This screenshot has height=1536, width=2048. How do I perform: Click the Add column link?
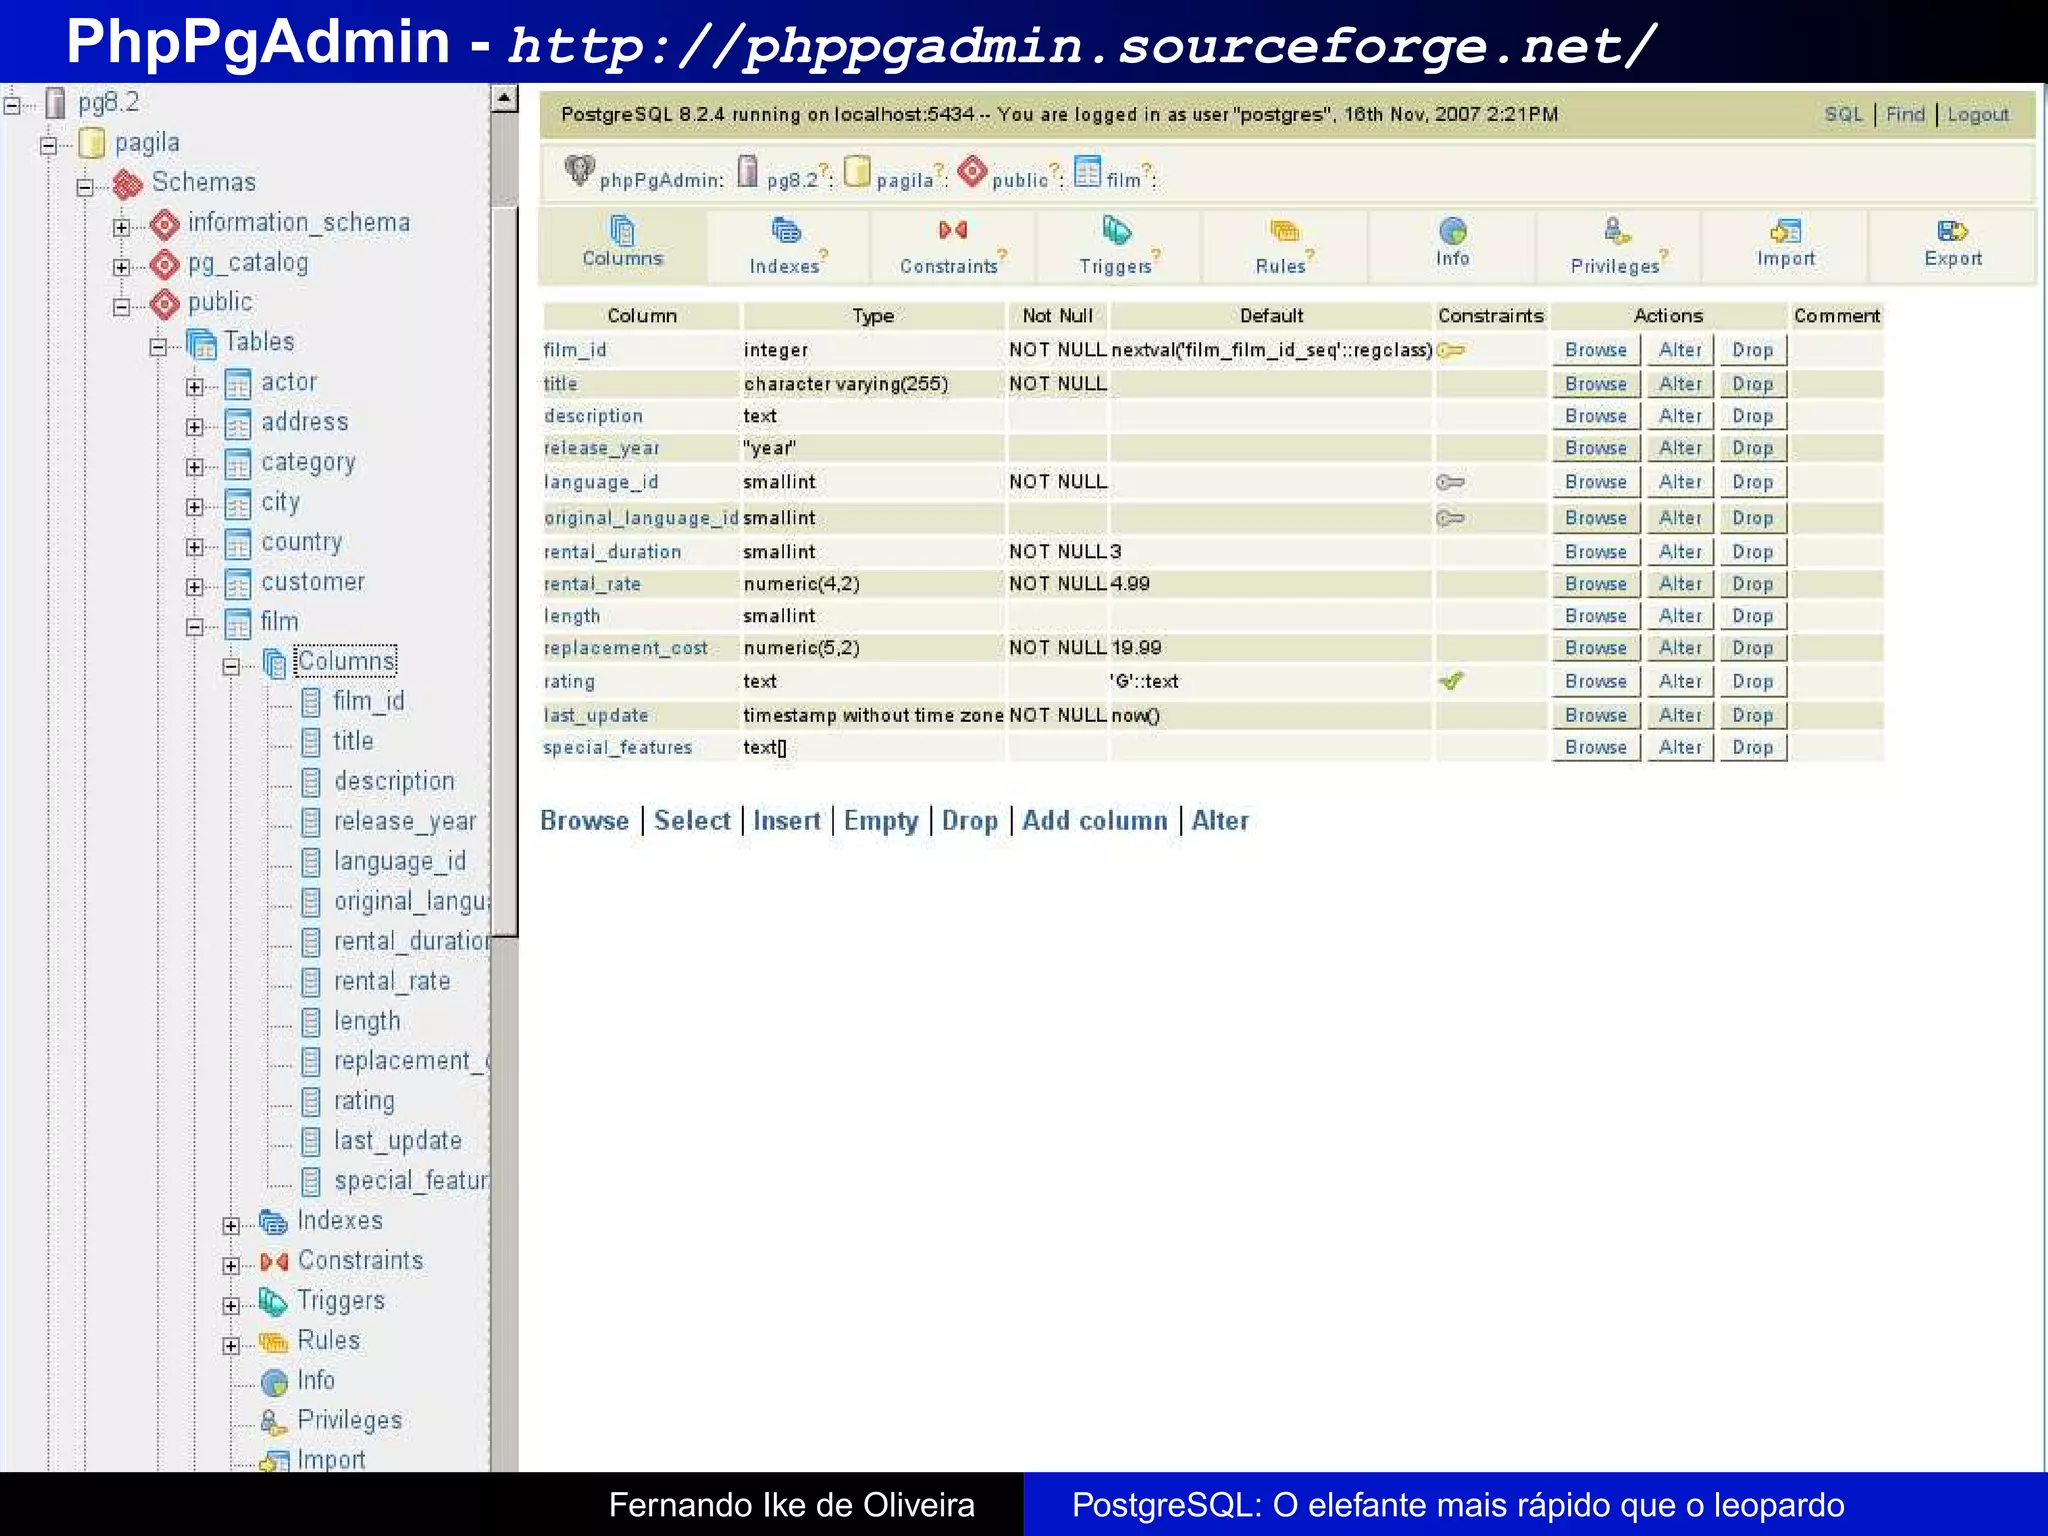[x=1094, y=821]
